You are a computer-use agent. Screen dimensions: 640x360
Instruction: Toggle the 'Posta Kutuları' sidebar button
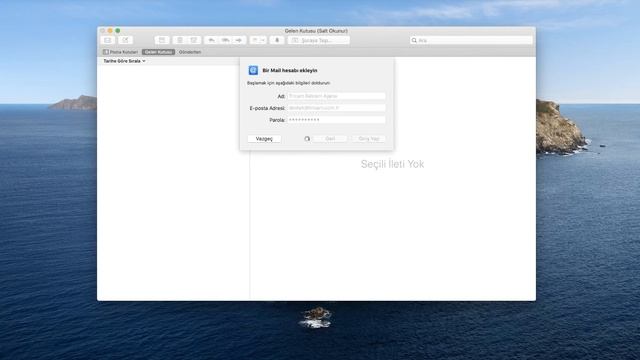(x=120, y=52)
